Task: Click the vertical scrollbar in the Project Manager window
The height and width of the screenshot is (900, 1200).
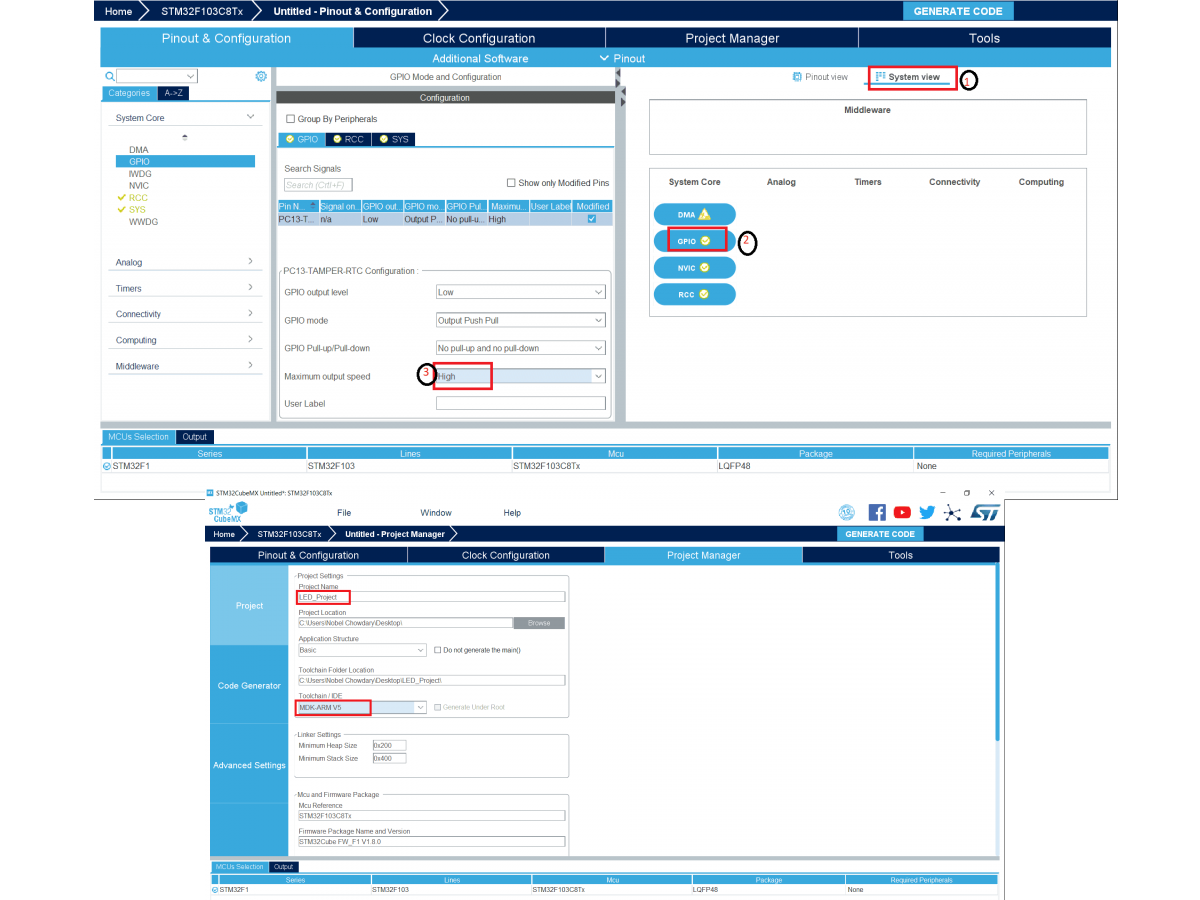Action: click(996, 652)
